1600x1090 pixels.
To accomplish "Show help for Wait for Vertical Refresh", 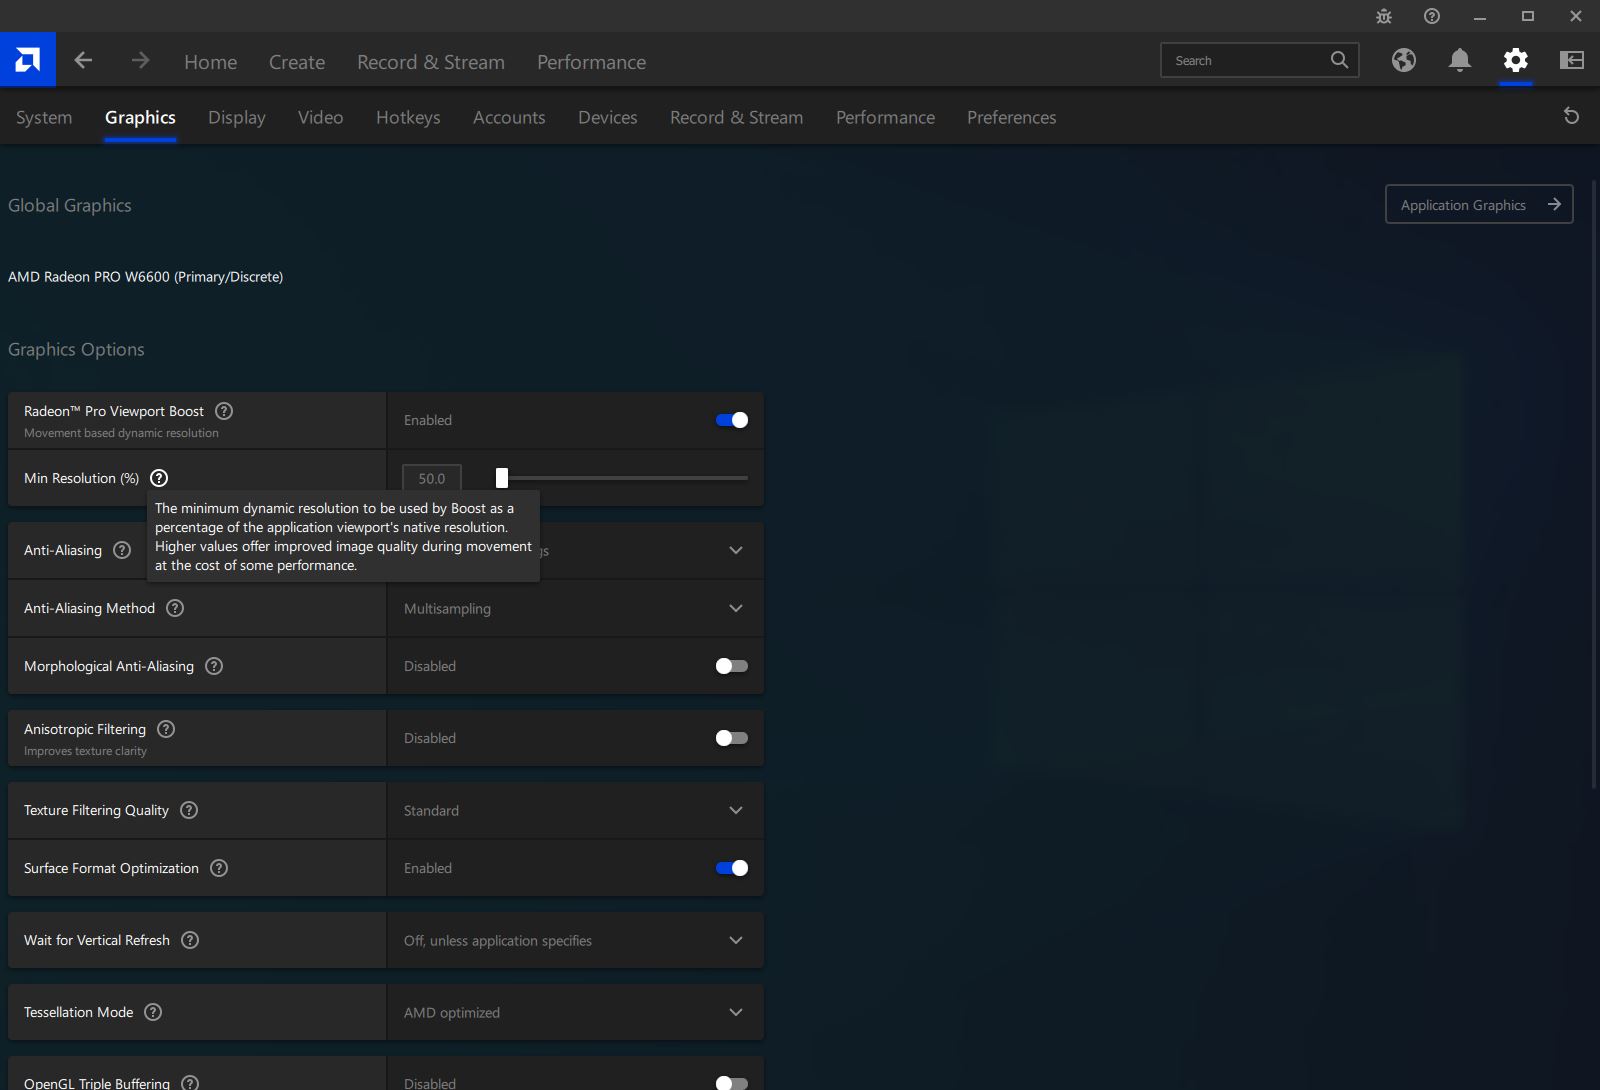I will (190, 940).
